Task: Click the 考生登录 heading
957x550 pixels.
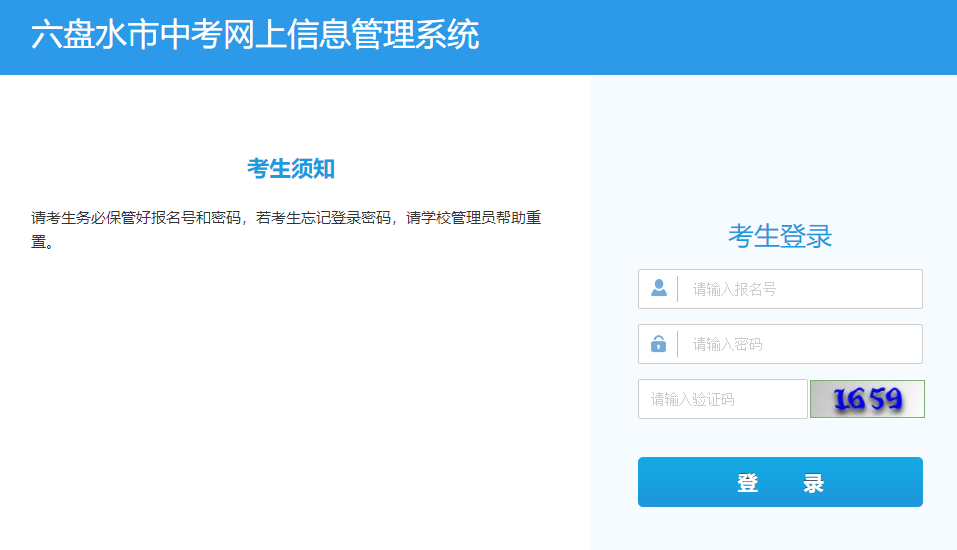Action: pyautogui.click(x=780, y=236)
